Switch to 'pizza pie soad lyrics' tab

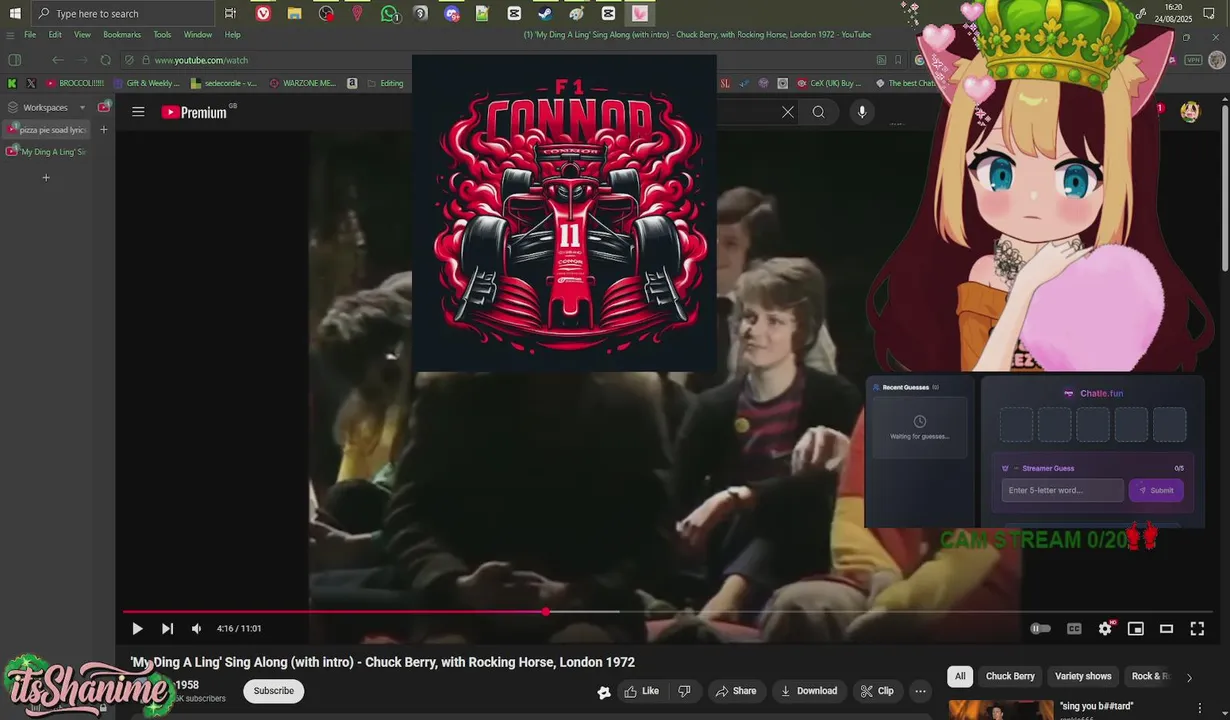[x=47, y=130]
